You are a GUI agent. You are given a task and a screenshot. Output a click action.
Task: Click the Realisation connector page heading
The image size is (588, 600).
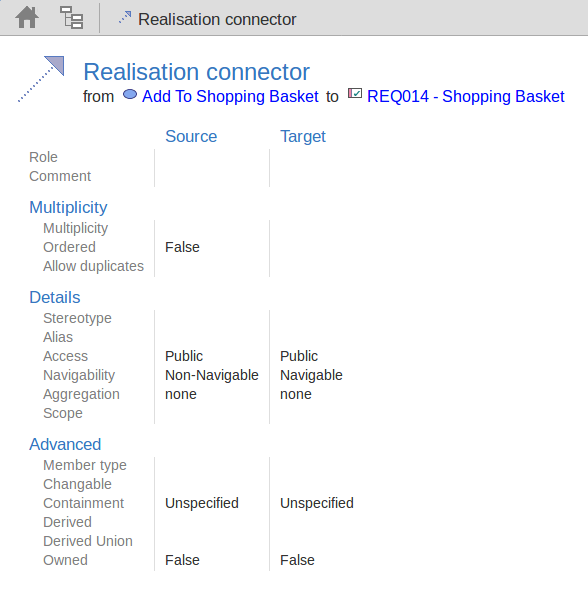click(x=196, y=72)
